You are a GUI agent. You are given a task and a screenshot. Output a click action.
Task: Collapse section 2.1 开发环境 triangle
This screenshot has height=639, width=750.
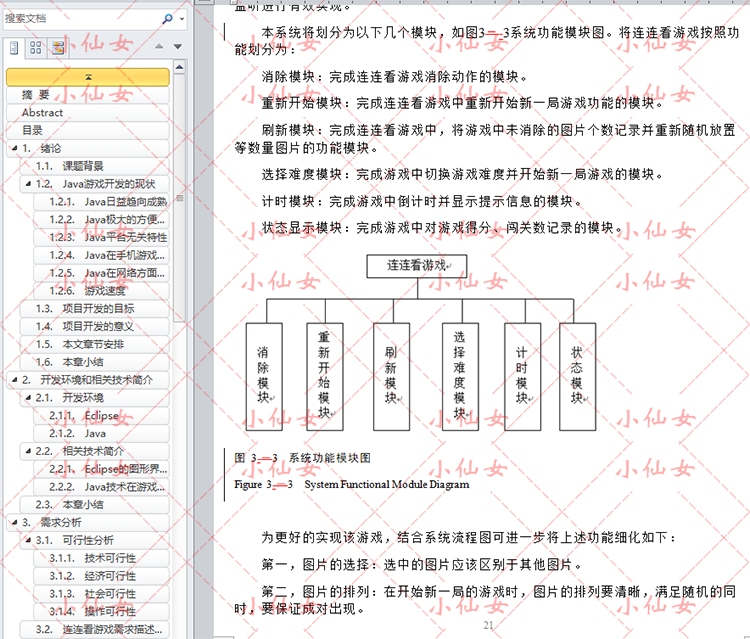coord(28,397)
